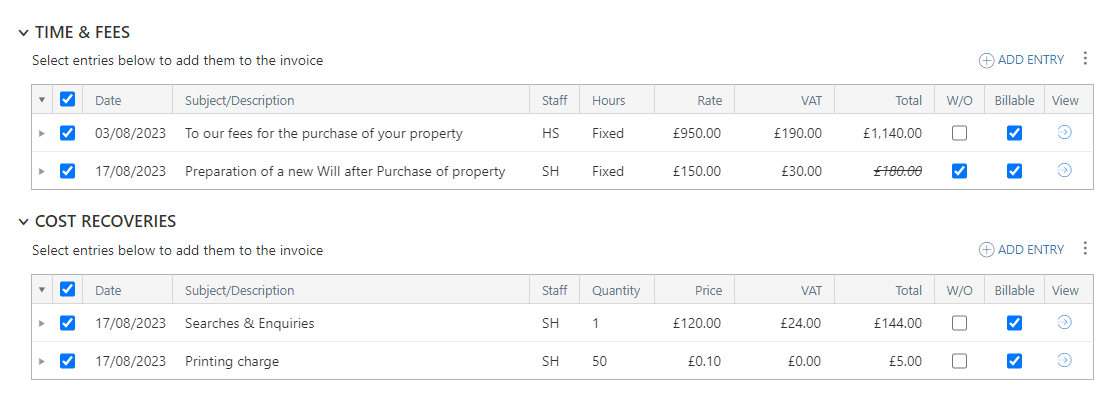Open view icon for property purchase fees entry
Screen dimensions: 1115x411
point(1065,132)
